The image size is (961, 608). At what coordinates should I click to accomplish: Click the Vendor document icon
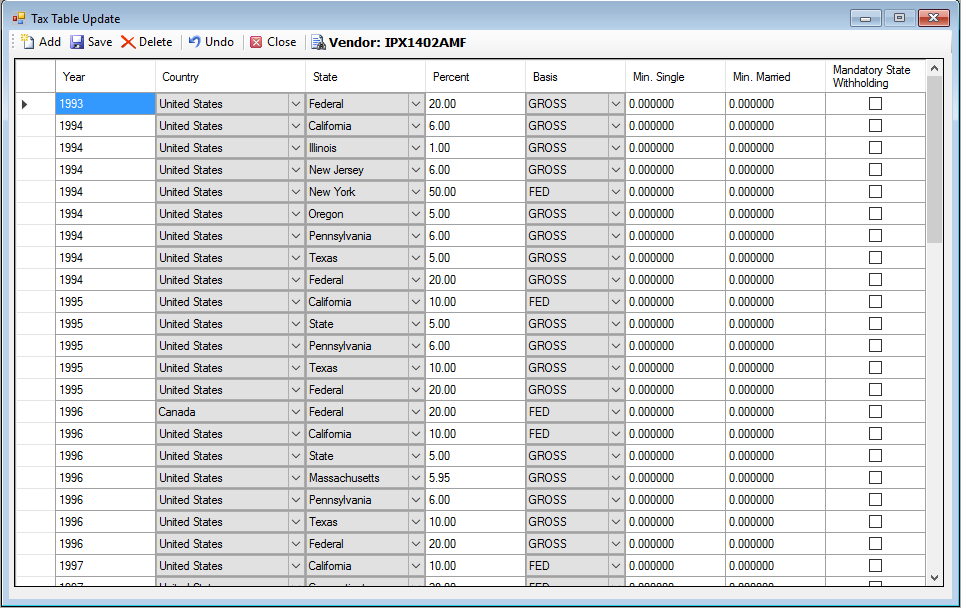click(318, 42)
